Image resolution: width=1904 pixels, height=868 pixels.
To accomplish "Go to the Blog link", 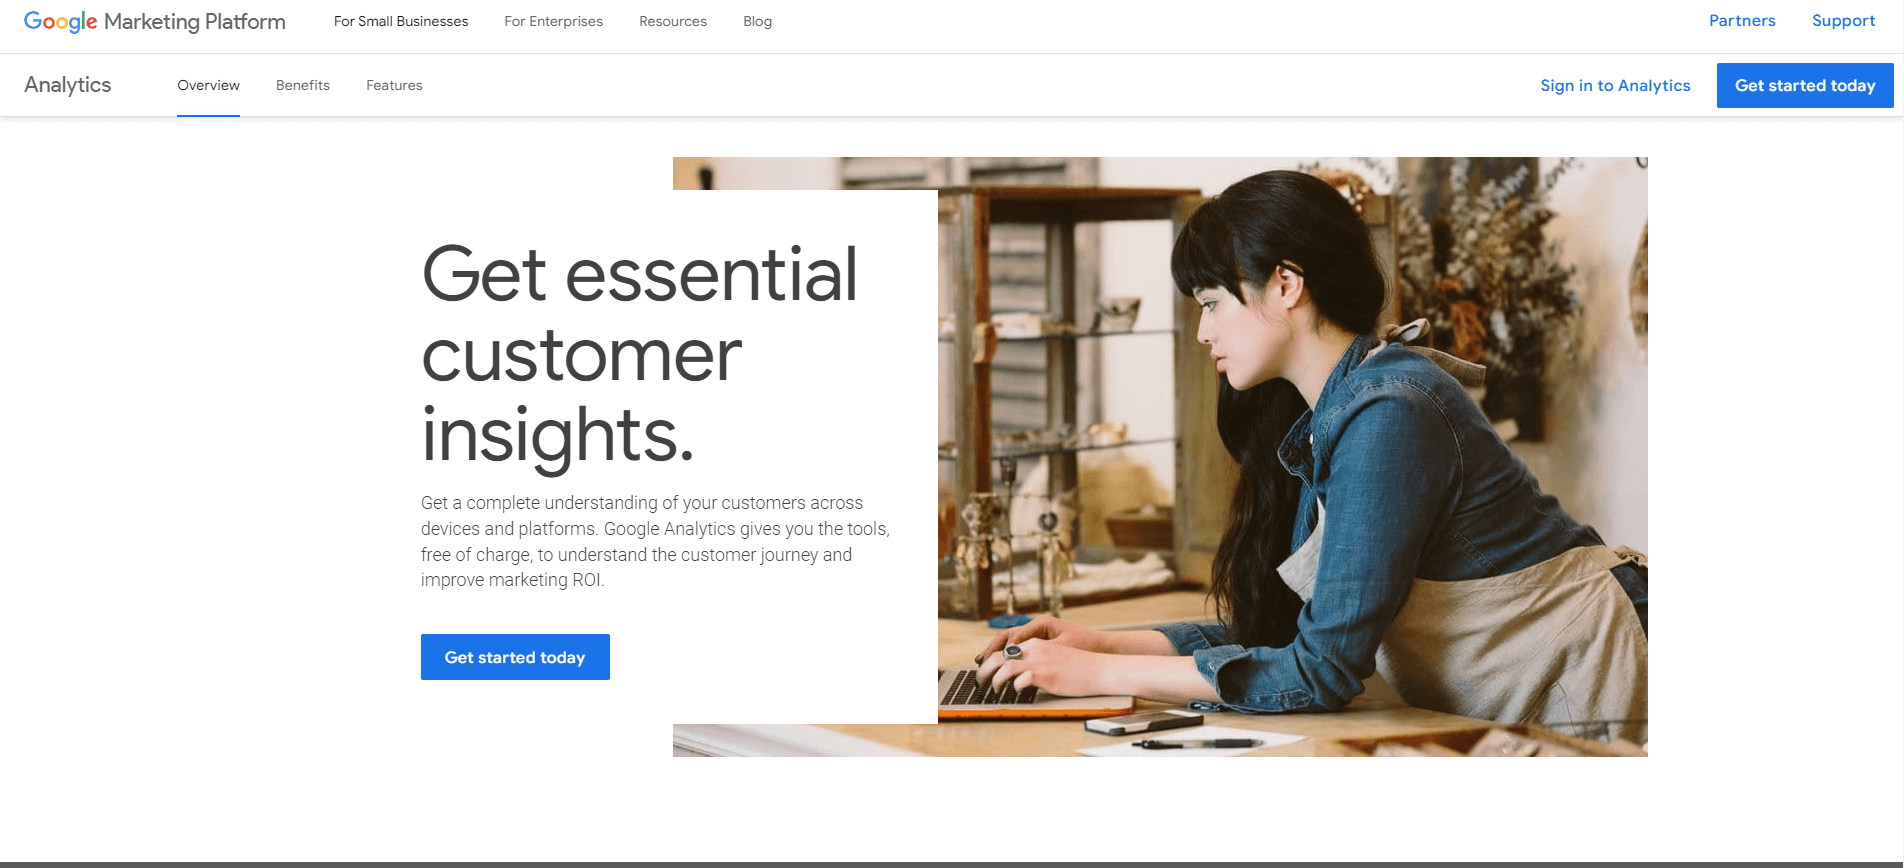I will click(758, 21).
